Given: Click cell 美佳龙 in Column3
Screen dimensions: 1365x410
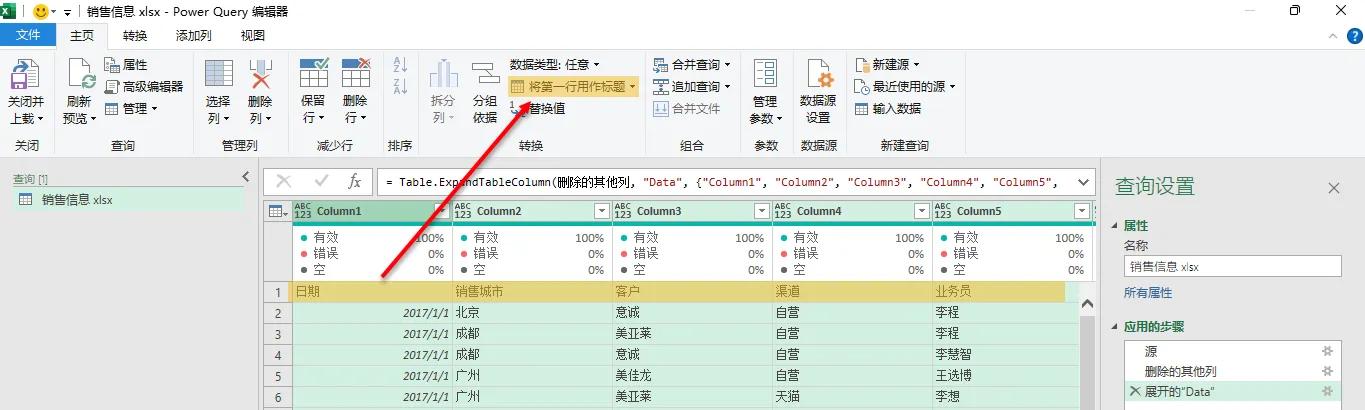Looking at the screenshot, I should coord(692,376).
